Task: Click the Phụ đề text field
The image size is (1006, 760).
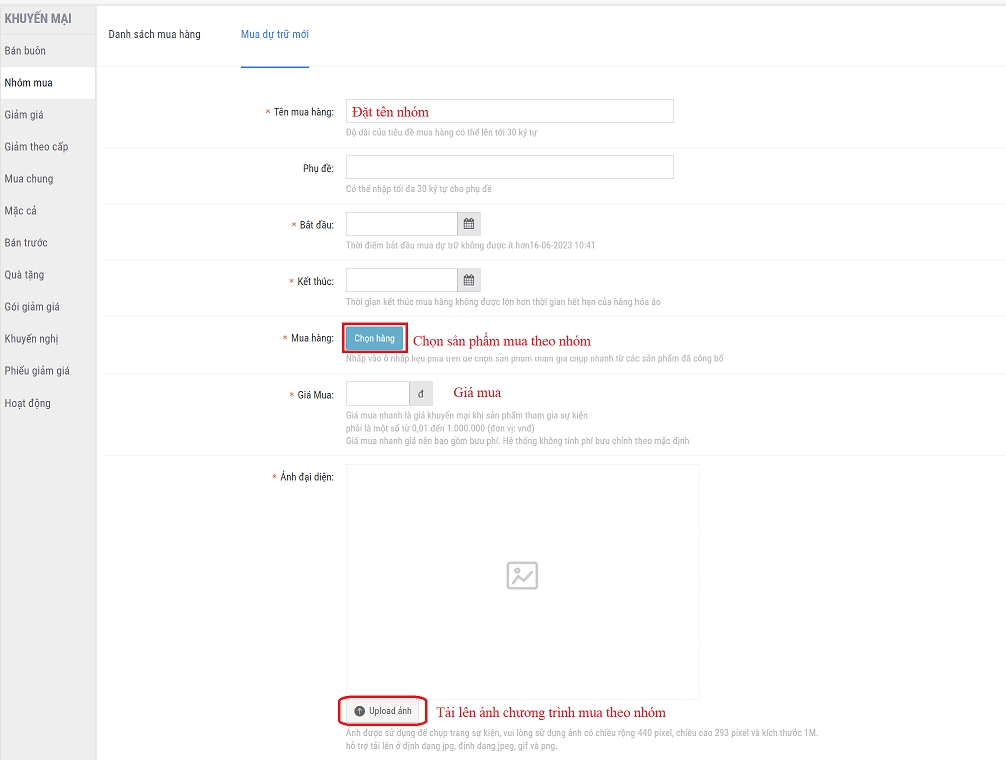Action: click(509, 167)
